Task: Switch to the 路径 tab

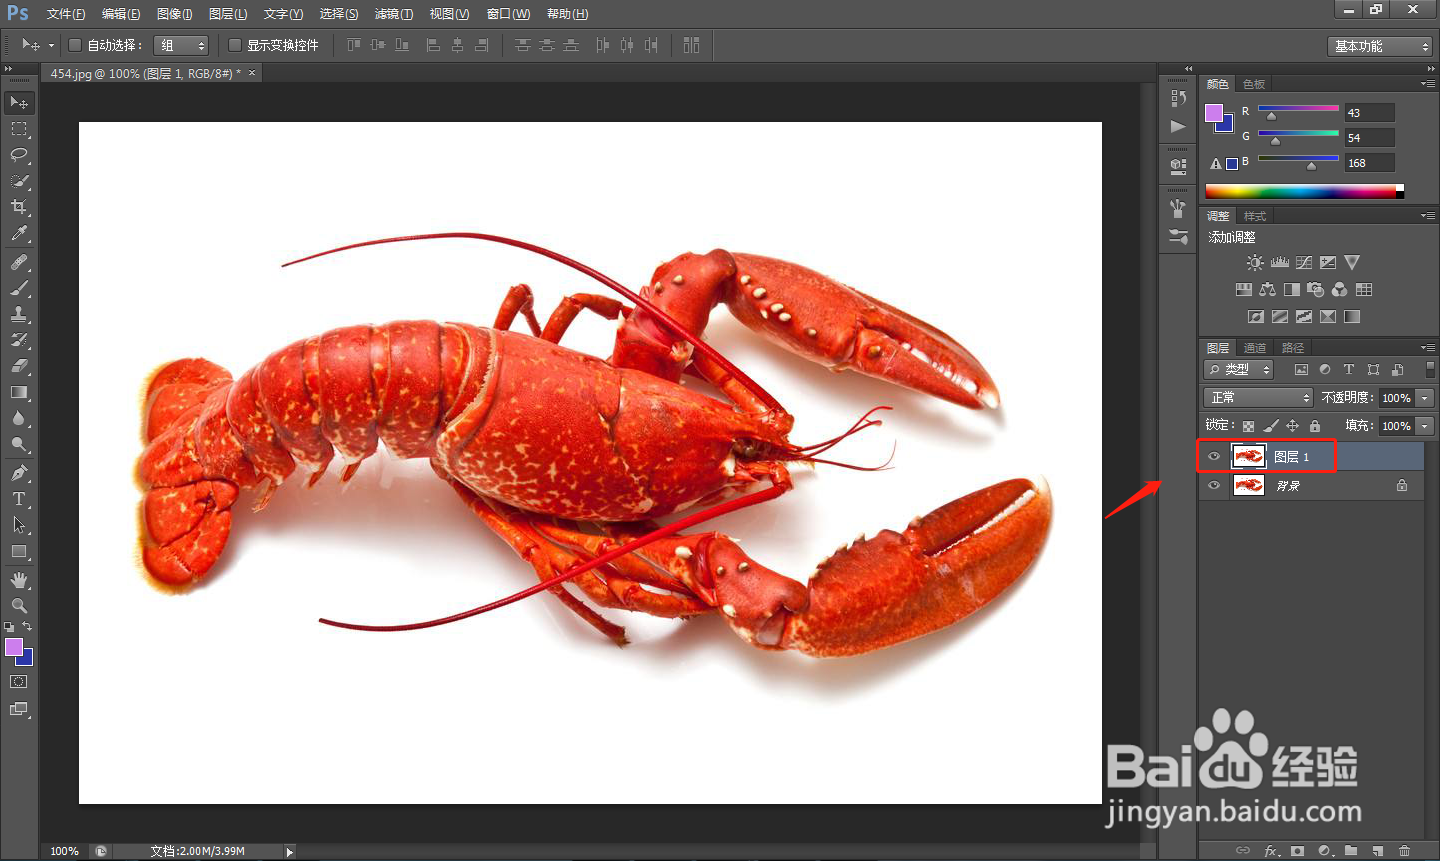Action: pos(1293,348)
